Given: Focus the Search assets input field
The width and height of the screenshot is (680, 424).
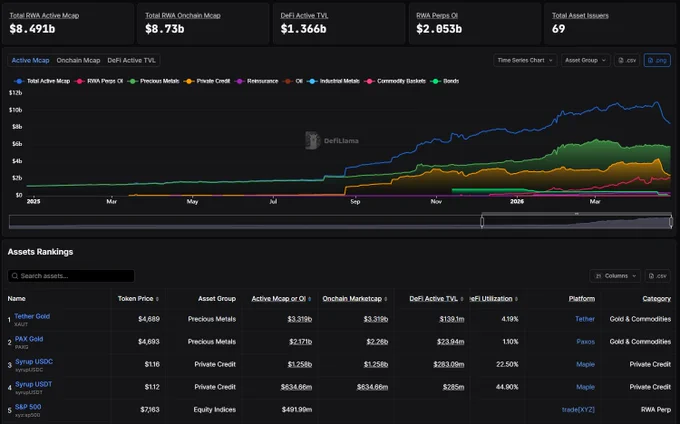Looking at the screenshot, I should (71, 276).
